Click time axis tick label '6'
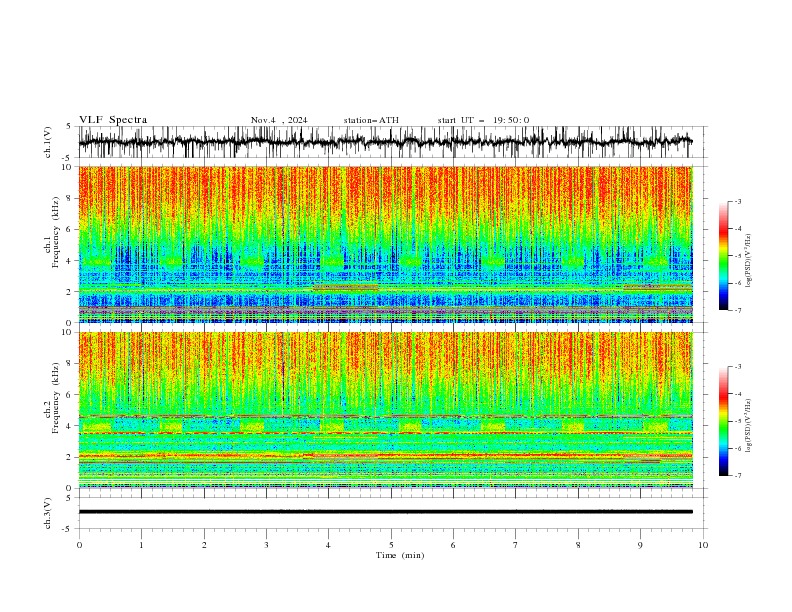The height and width of the screenshot is (612, 792). (x=453, y=545)
